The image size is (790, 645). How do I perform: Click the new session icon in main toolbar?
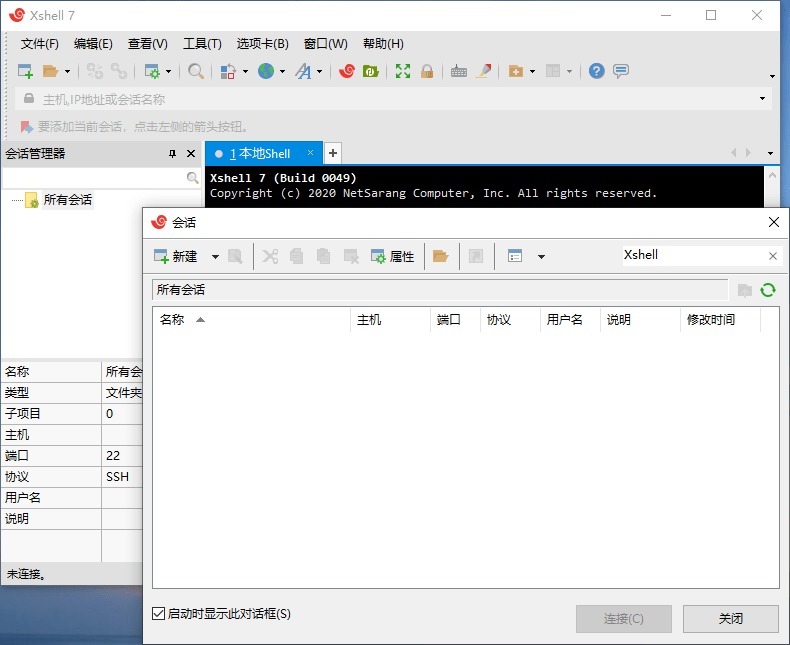click(26, 71)
